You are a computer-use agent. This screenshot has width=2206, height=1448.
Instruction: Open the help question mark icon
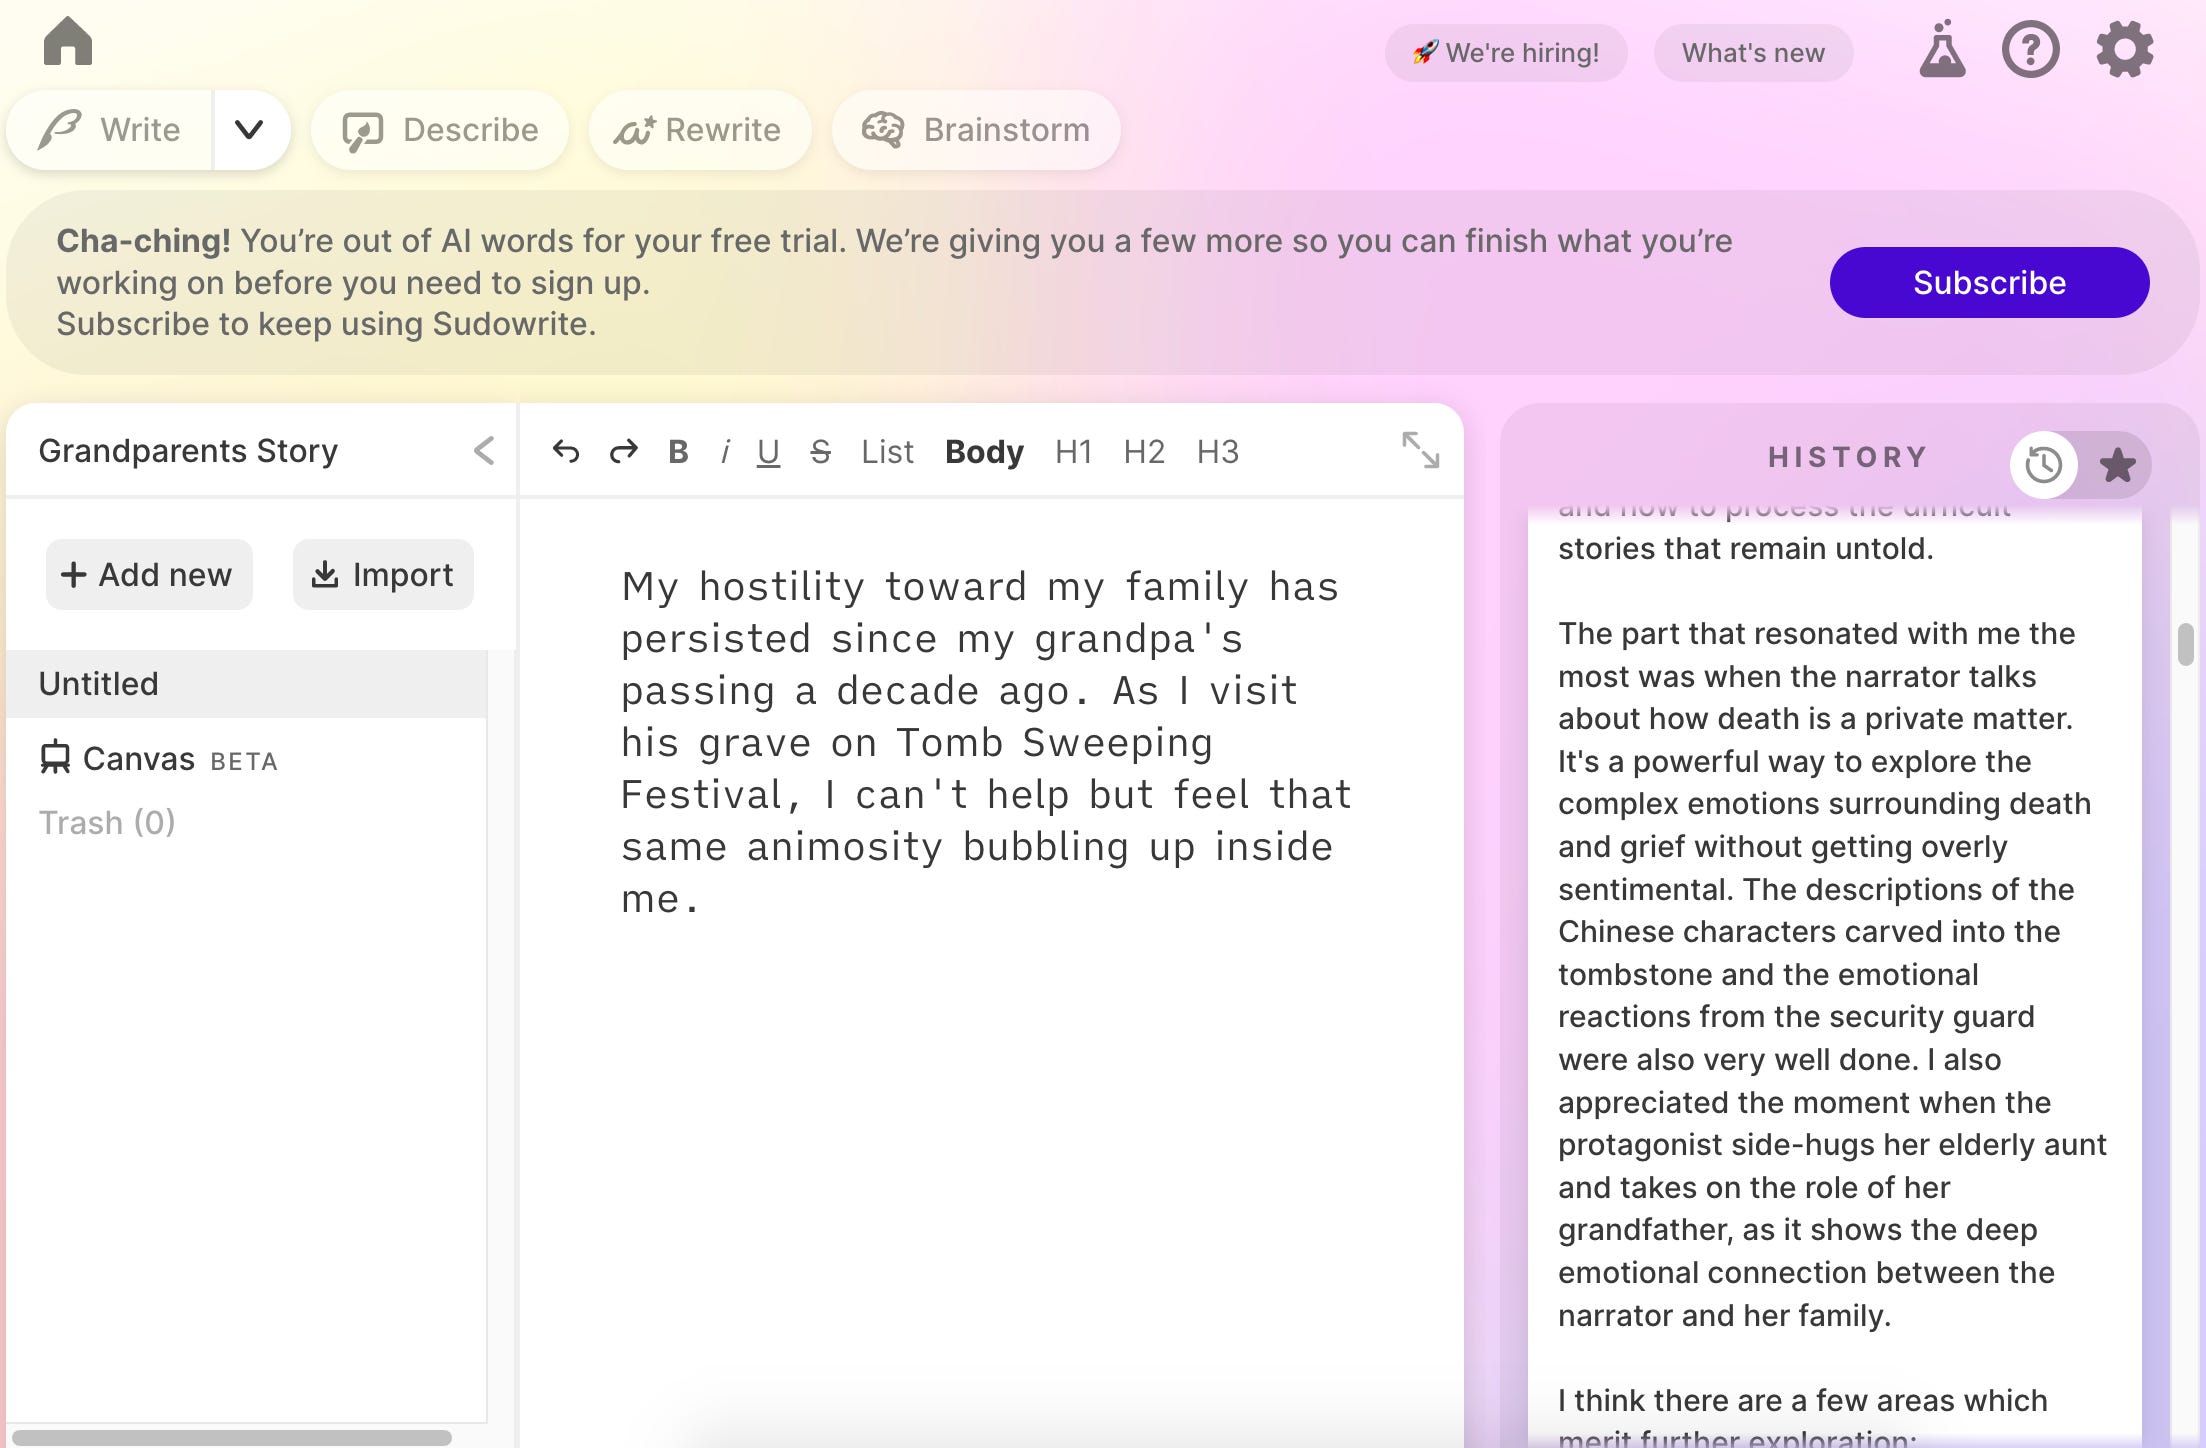point(2030,50)
